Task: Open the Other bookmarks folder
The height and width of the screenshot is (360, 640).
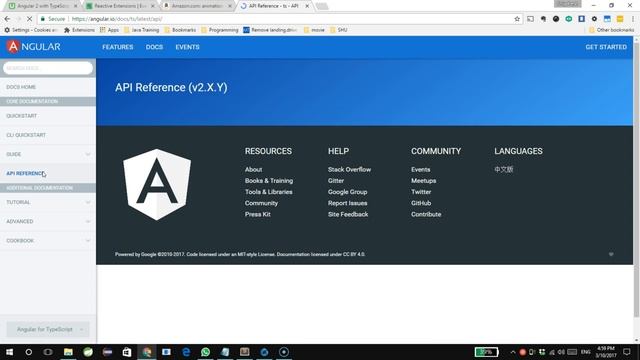Action: tap(611, 30)
